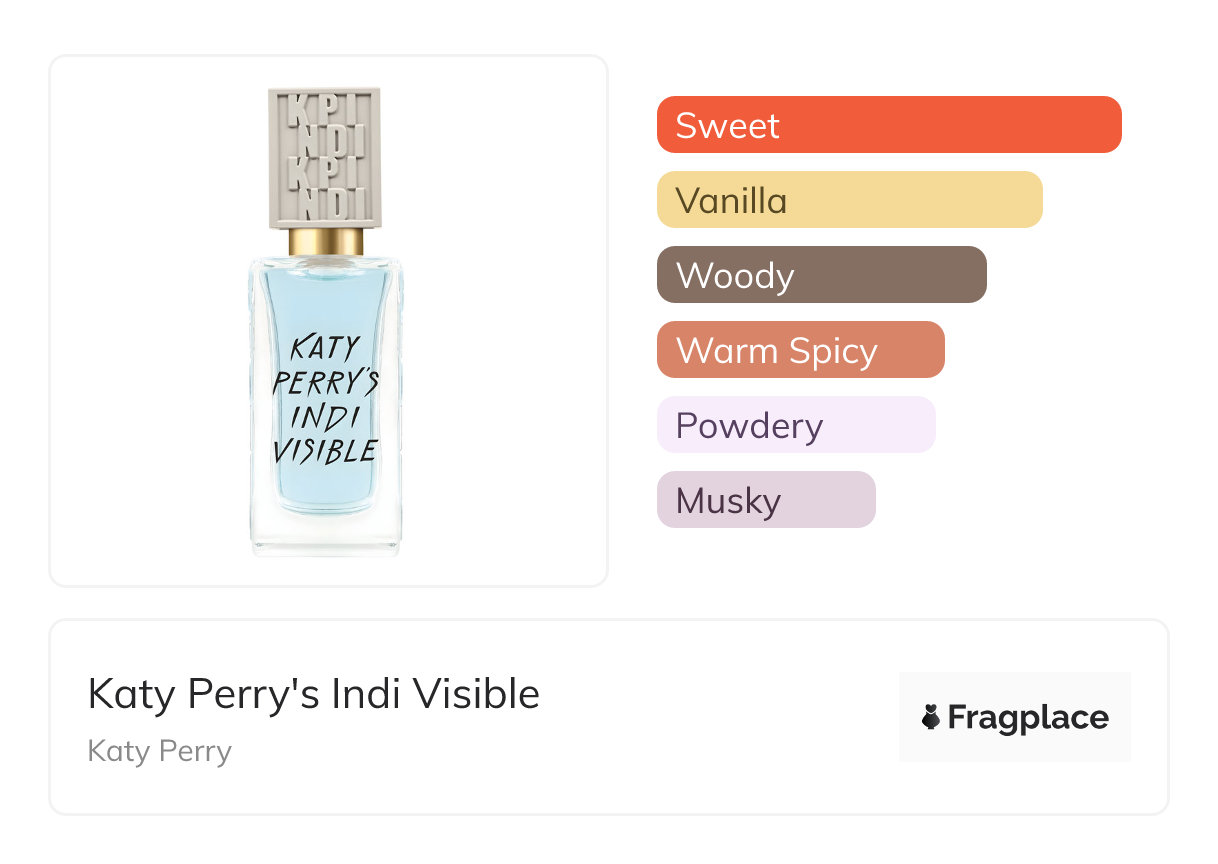Pick the Warm Spicy accord bar
This screenshot has height=864, width=1218.
(800, 350)
